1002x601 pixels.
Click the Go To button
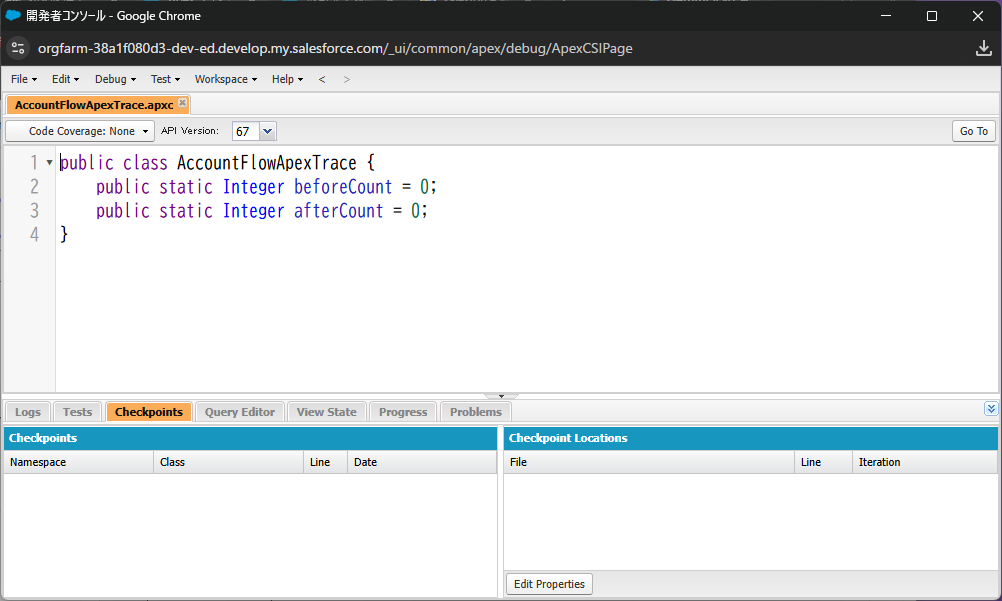(x=973, y=131)
